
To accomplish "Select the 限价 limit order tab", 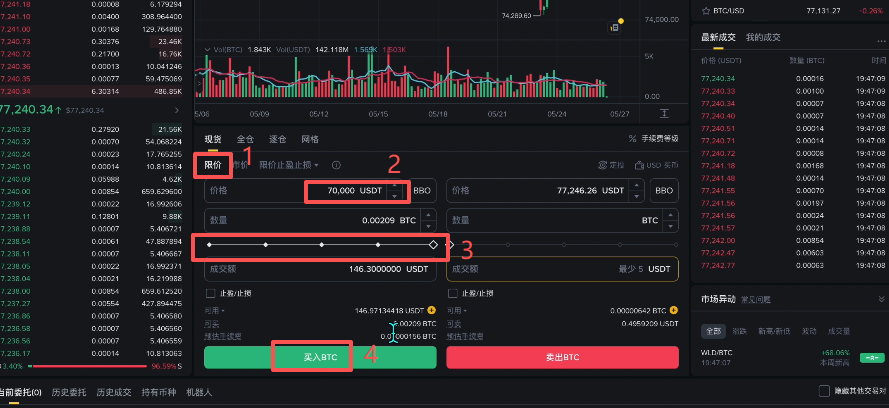I will click(213, 165).
